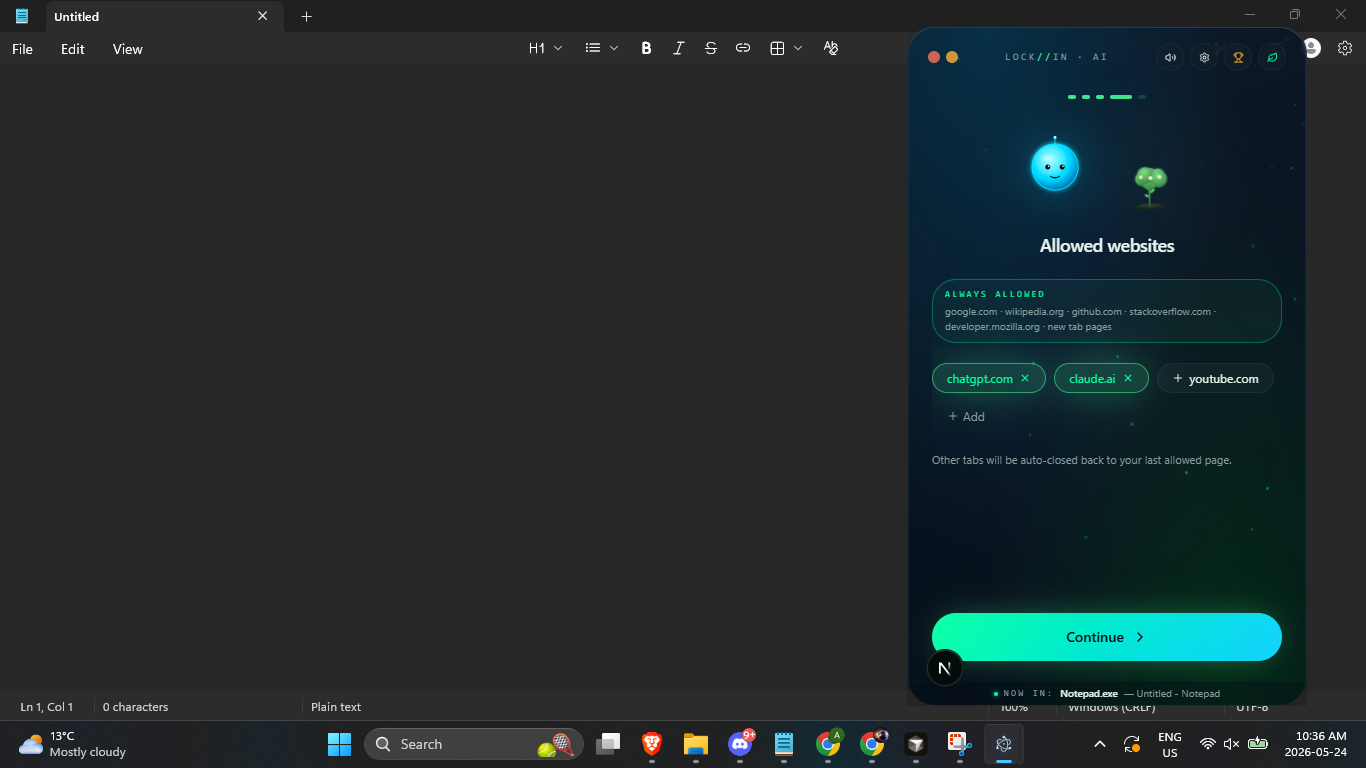1366x768 pixels.
Task: Insert a link in Notepad
Action: tap(742, 48)
